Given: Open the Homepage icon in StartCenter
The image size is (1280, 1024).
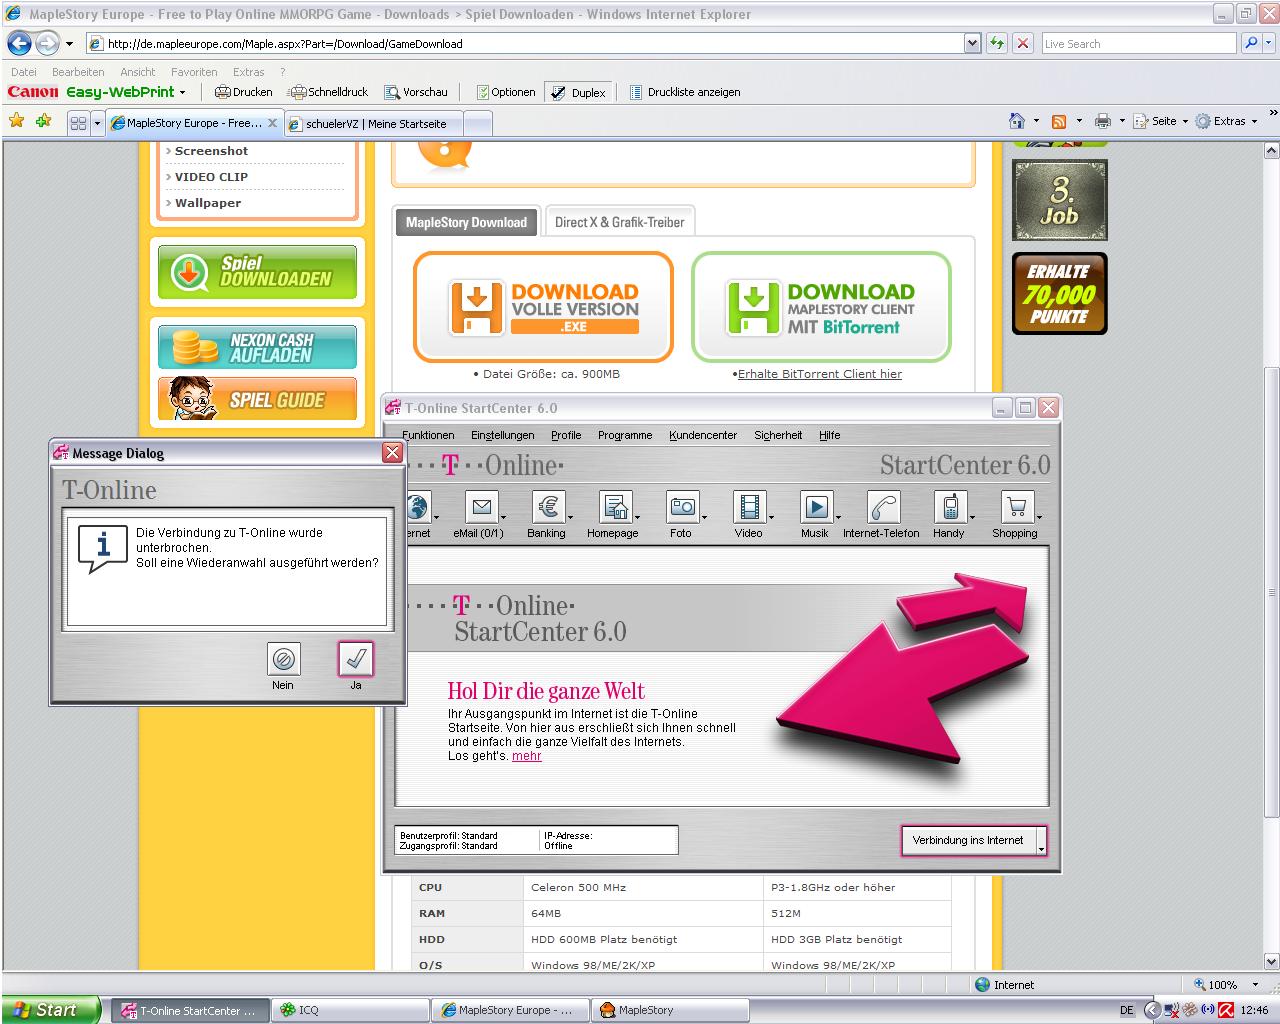Looking at the screenshot, I should [x=614, y=508].
